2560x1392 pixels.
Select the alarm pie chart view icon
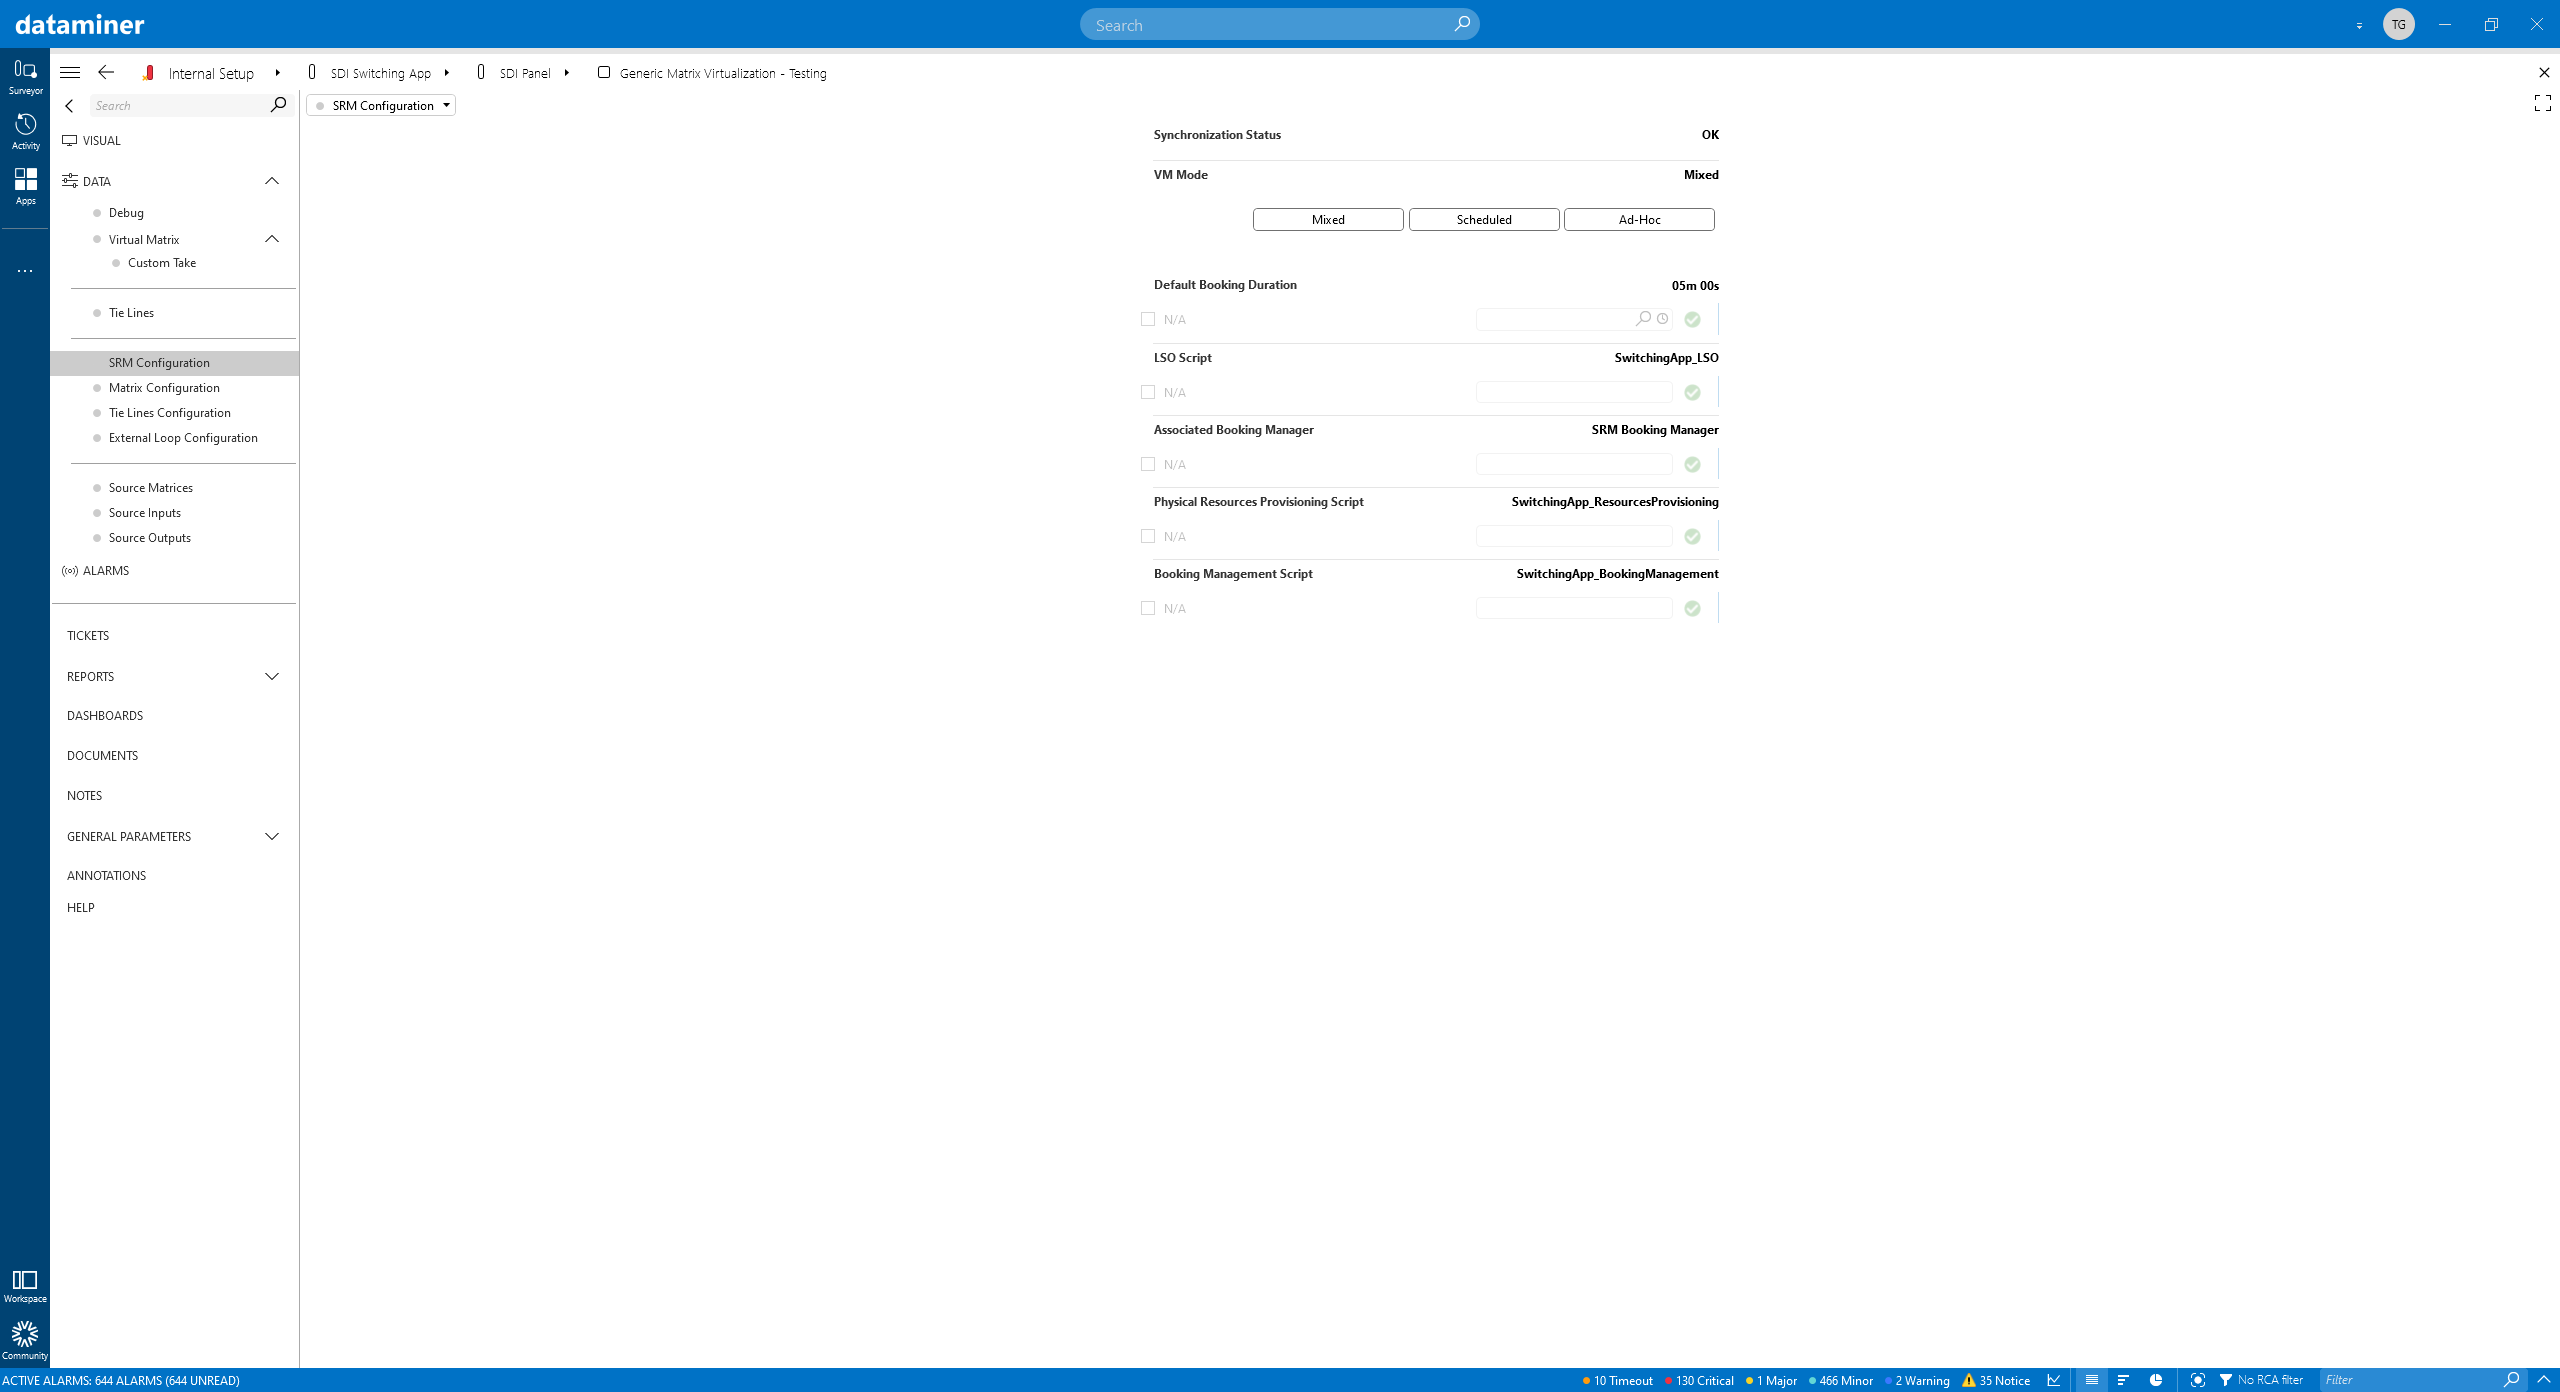click(2156, 1380)
